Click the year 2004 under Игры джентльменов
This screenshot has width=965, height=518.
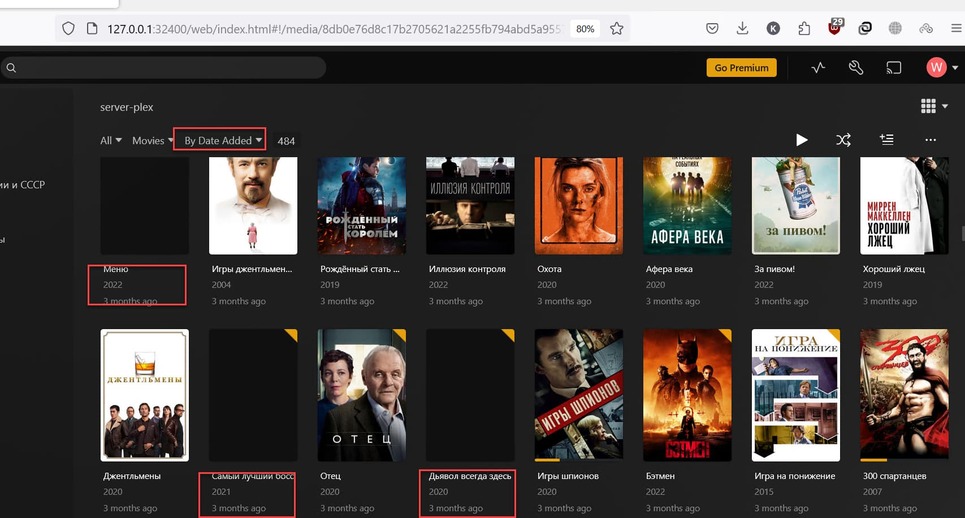pyautogui.click(x=221, y=285)
